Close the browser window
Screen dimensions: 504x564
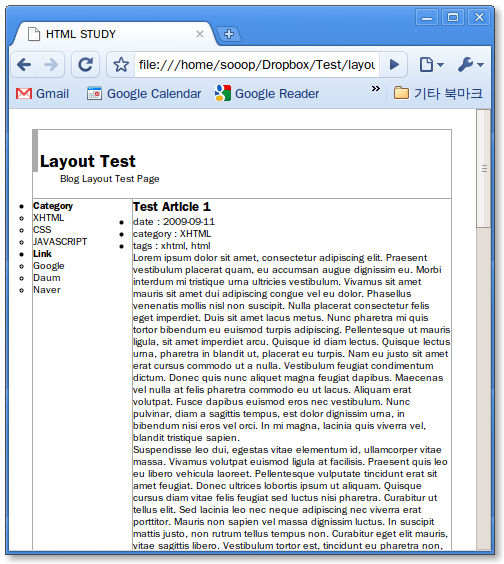coord(479,17)
